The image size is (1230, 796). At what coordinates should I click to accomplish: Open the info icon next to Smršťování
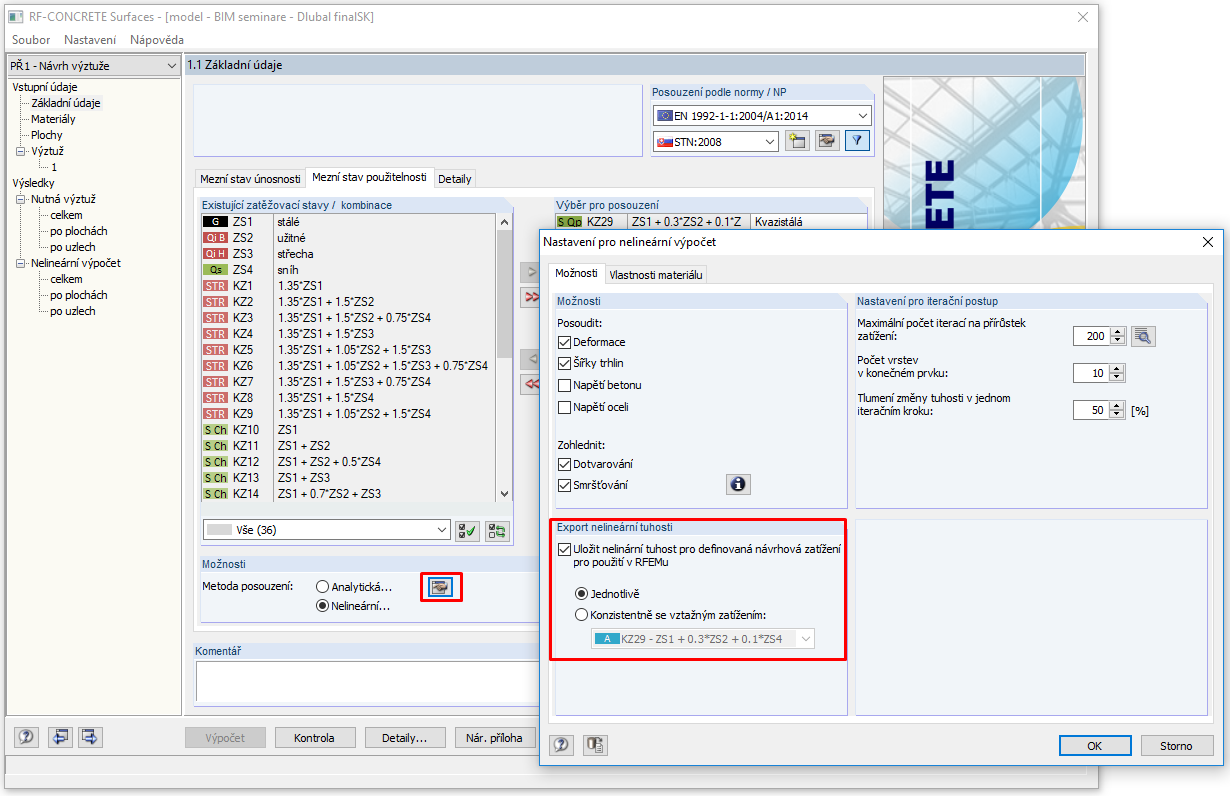(x=738, y=485)
